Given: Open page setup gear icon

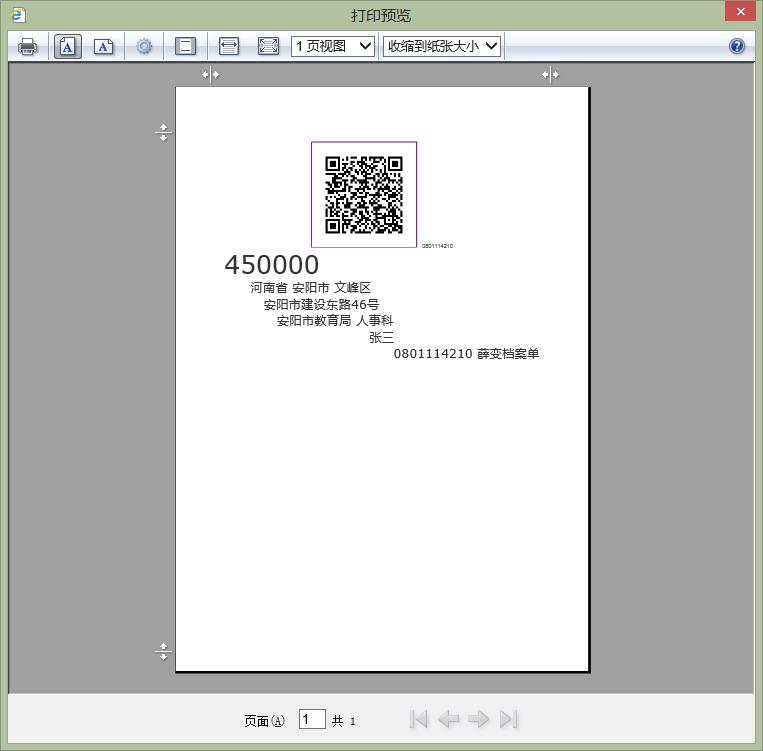Looking at the screenshot, I should [144, 46].
